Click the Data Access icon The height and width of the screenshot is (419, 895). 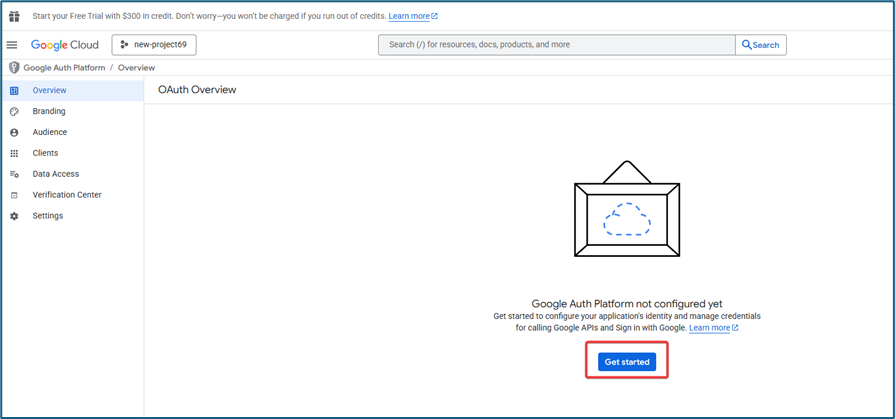tap(14, 175)
